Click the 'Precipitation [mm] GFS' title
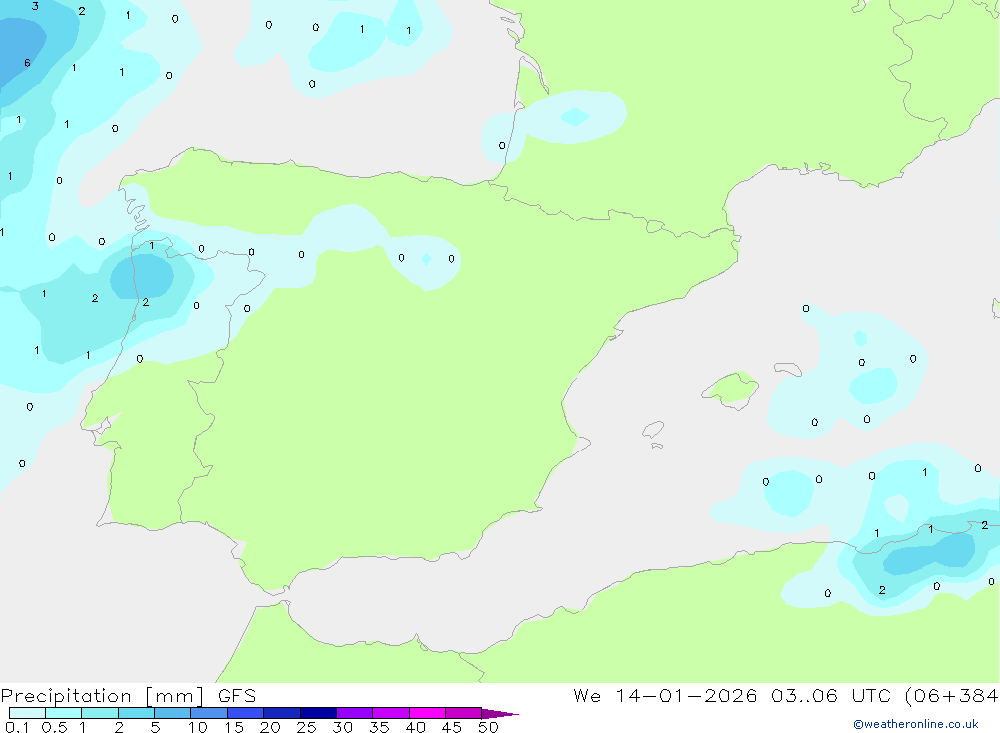Image resolution: width=1000 pixels, height=733 pixels. [128, 696]
